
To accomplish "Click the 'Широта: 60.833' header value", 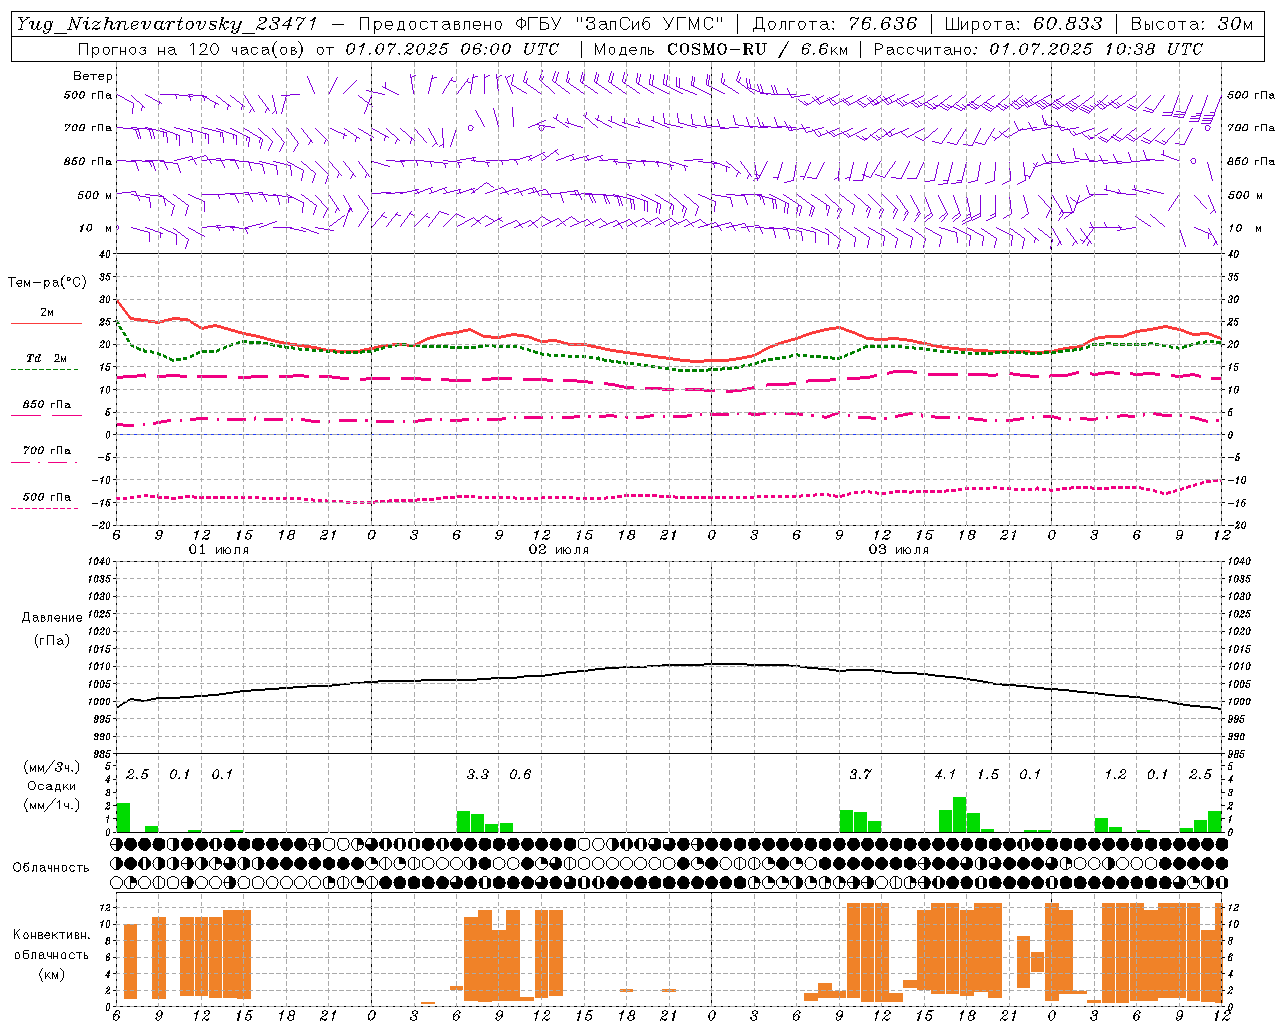I will tap(1023, 24).
